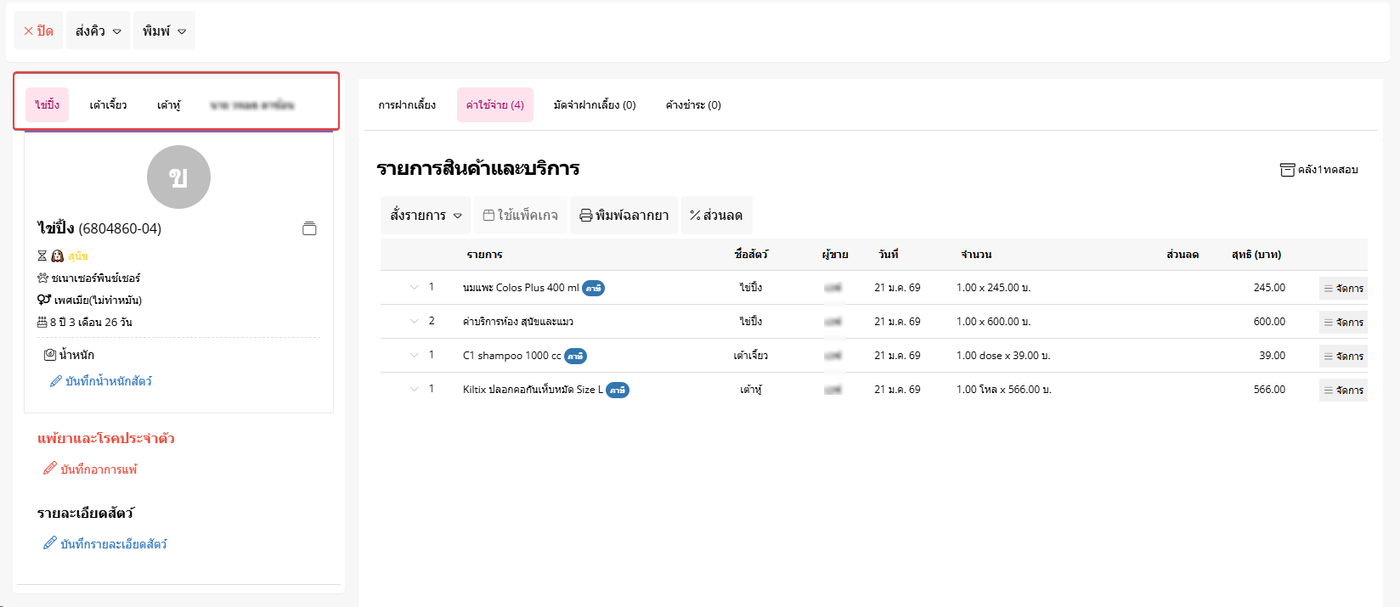The width and height of the screenshot is (1400, 607).
Task: Click the บันทึกอาการแพ้ link
Action: 90,468
